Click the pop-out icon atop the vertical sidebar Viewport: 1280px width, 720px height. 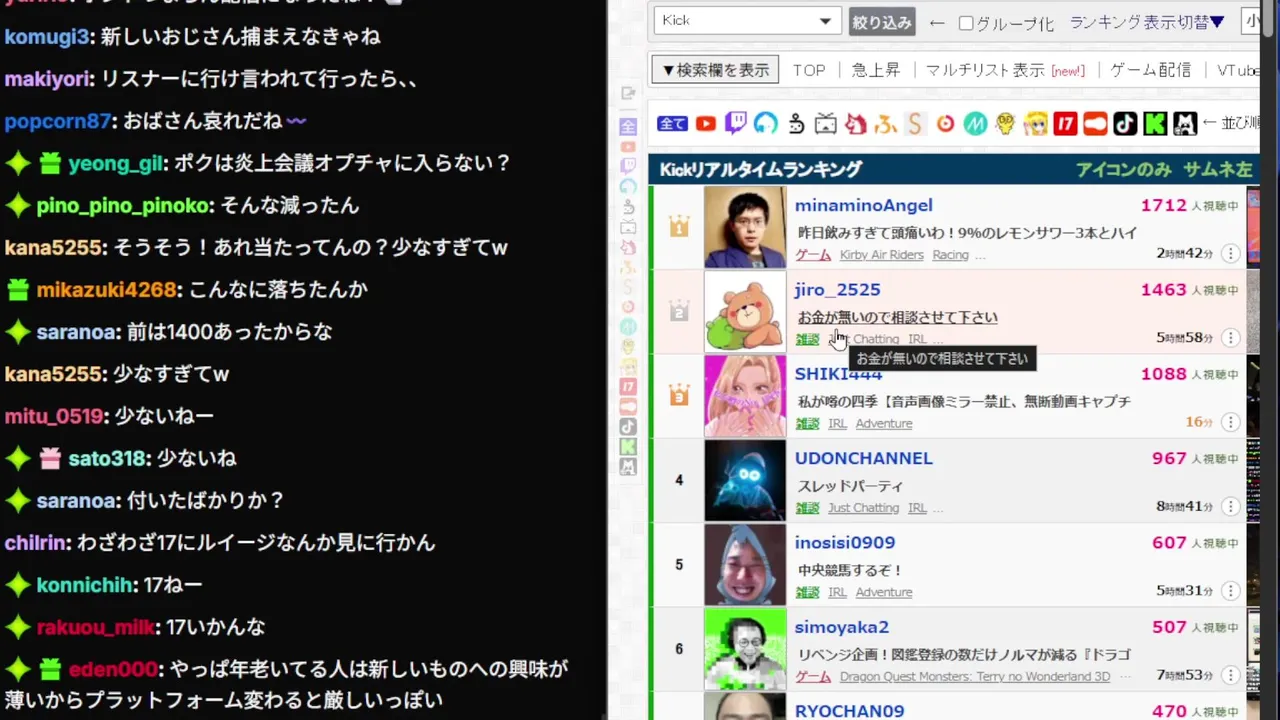pos(628,93)
